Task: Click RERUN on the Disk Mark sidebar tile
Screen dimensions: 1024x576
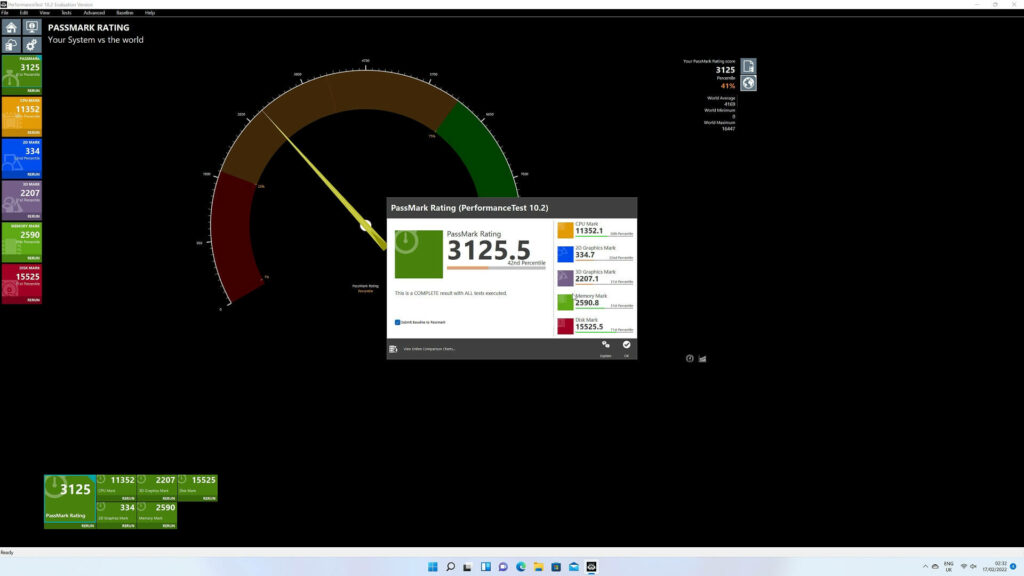Action: [33, 300]
